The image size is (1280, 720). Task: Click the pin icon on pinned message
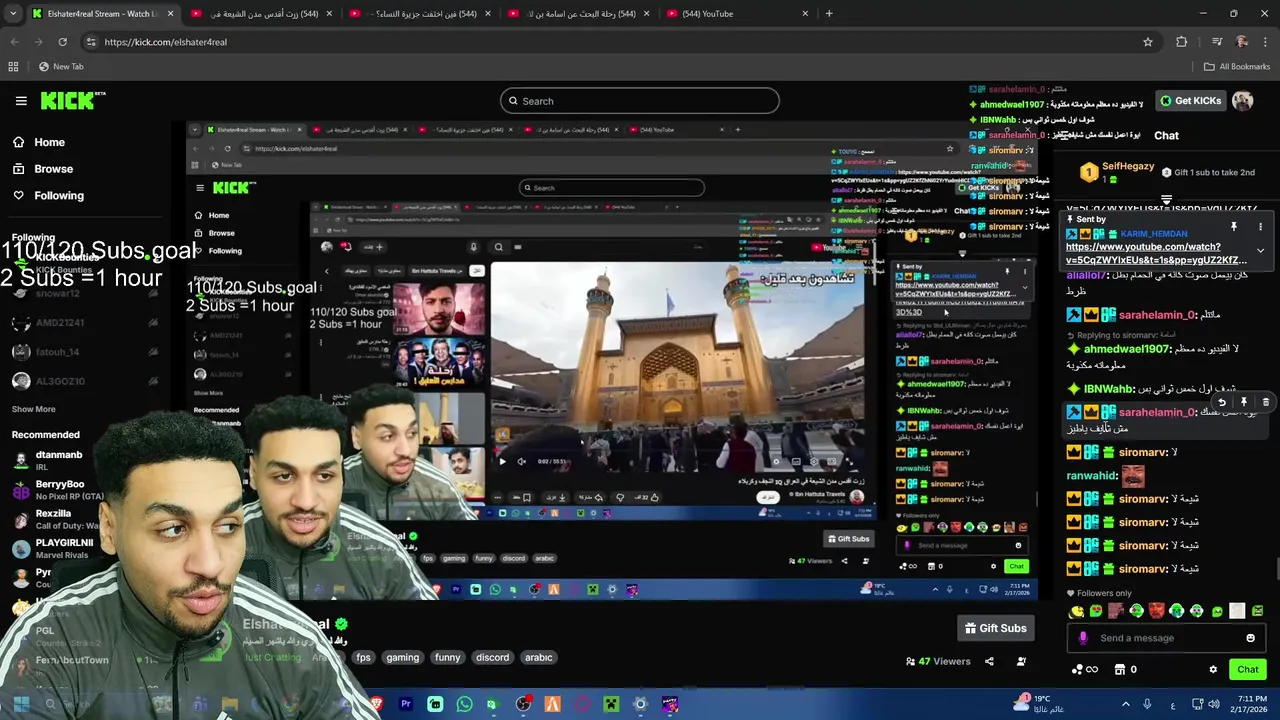point(1234,227)
